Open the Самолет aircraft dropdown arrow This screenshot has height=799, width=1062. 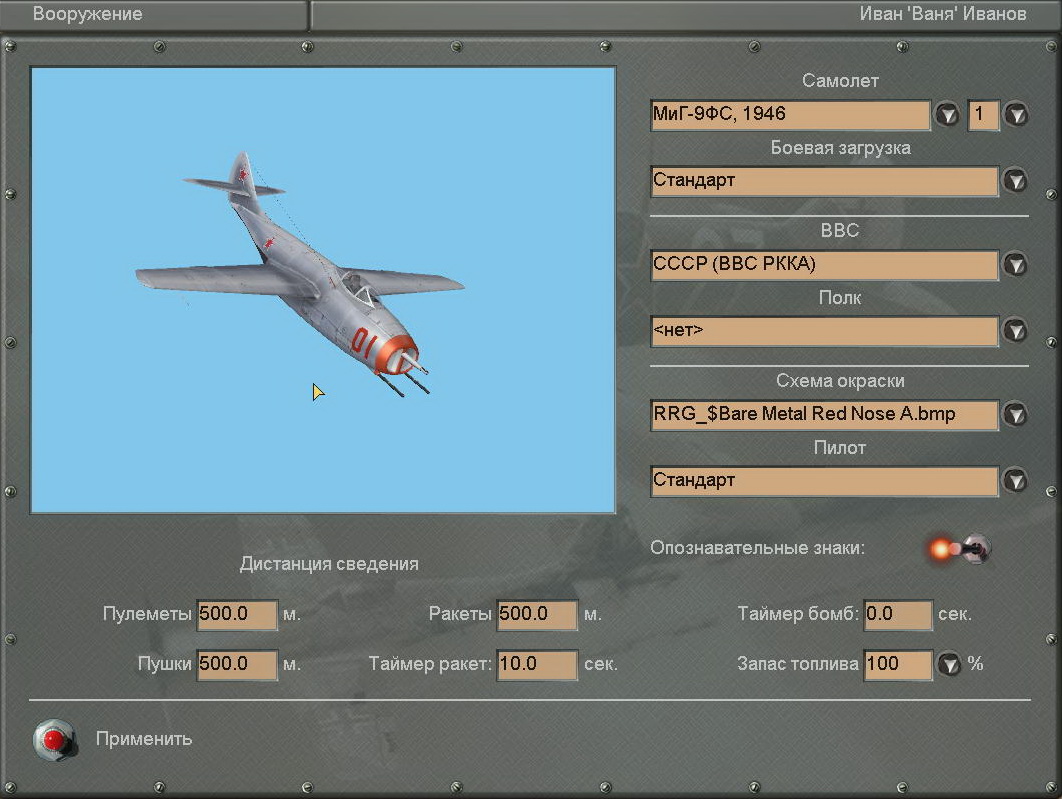(948, 114)
